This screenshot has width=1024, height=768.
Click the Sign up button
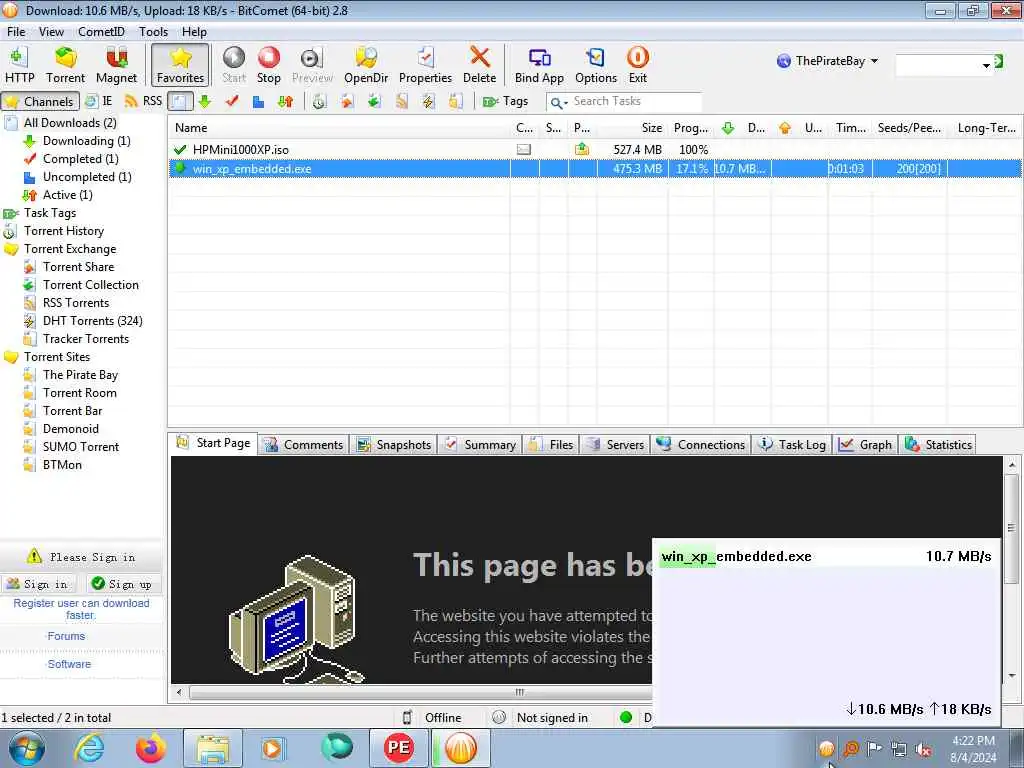coord(121,584)
